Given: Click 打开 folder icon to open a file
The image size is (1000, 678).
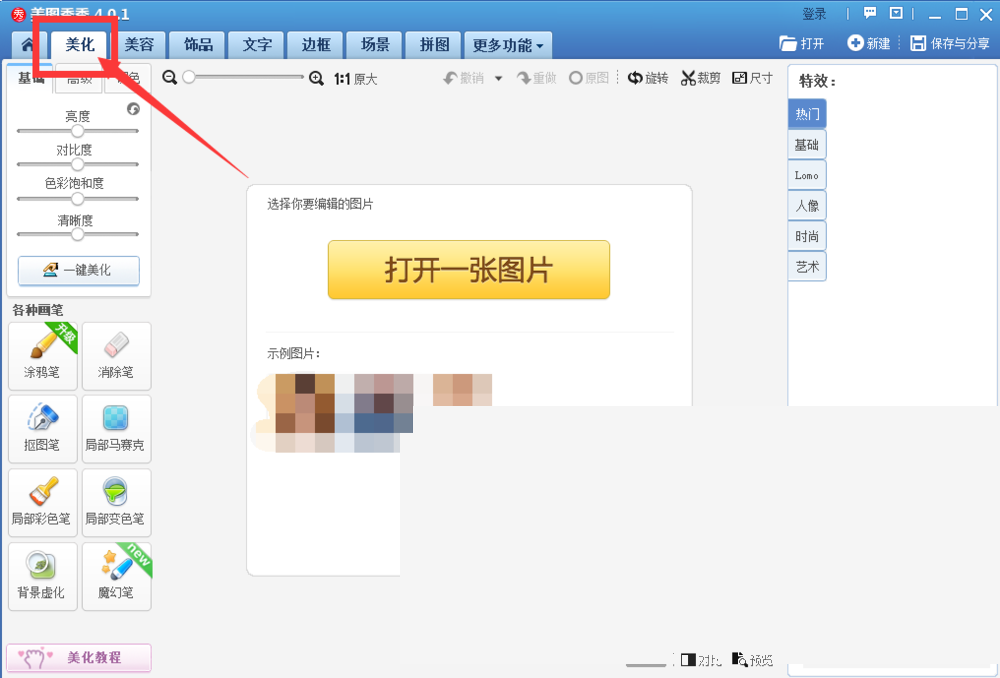Looking at the screenshot, I should point(802,43).
